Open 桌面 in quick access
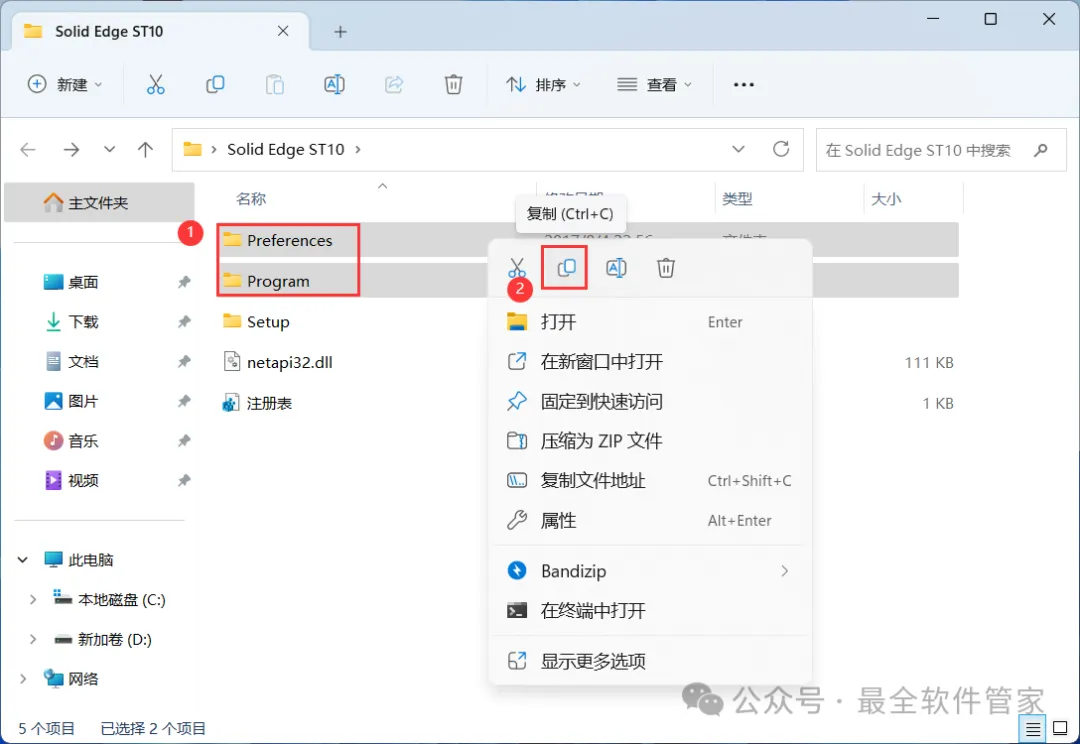Image resolution: width=1080 pixels, height=744 pixels. pos(83,282)
